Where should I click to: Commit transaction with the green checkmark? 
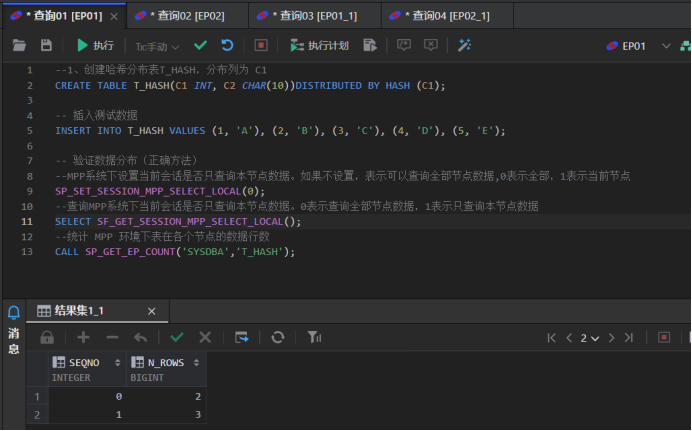click(200, 45)
